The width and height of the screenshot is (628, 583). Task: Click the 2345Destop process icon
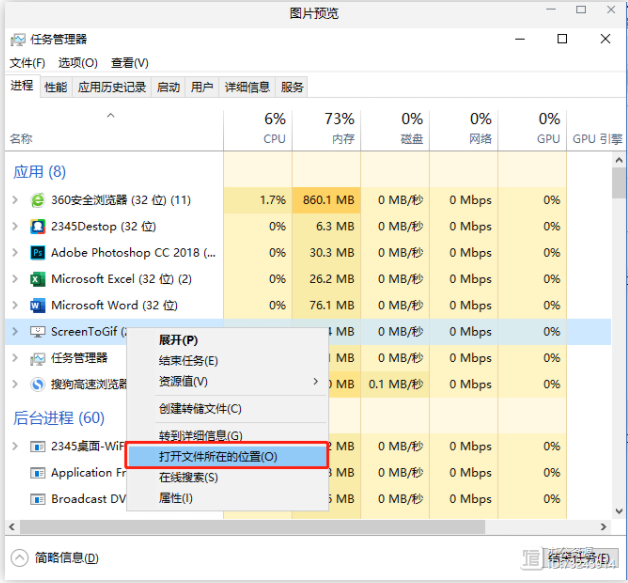coord(38,227)
